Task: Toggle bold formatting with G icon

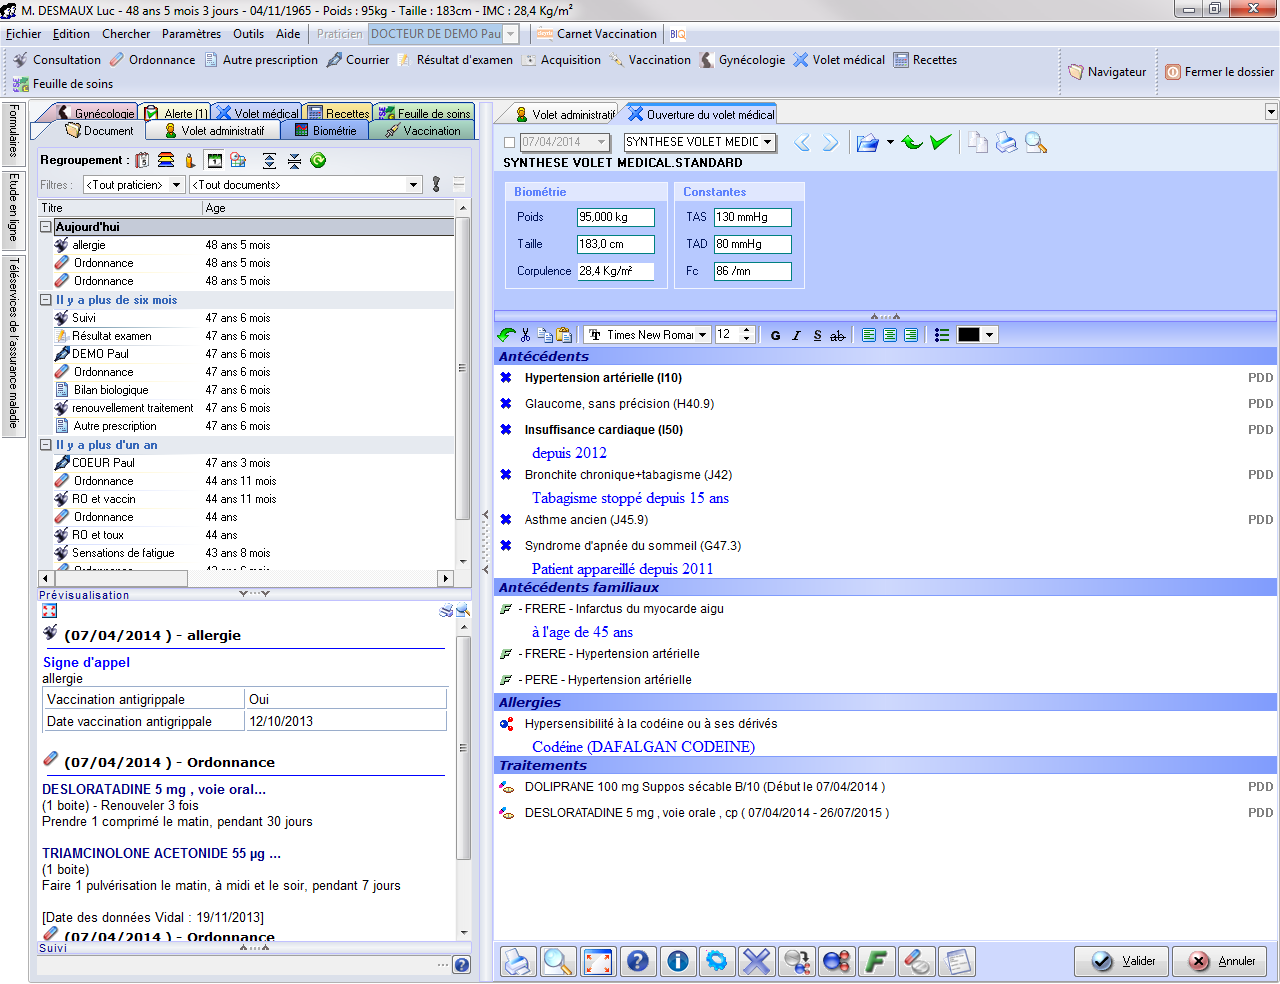Action: [775, 335]
